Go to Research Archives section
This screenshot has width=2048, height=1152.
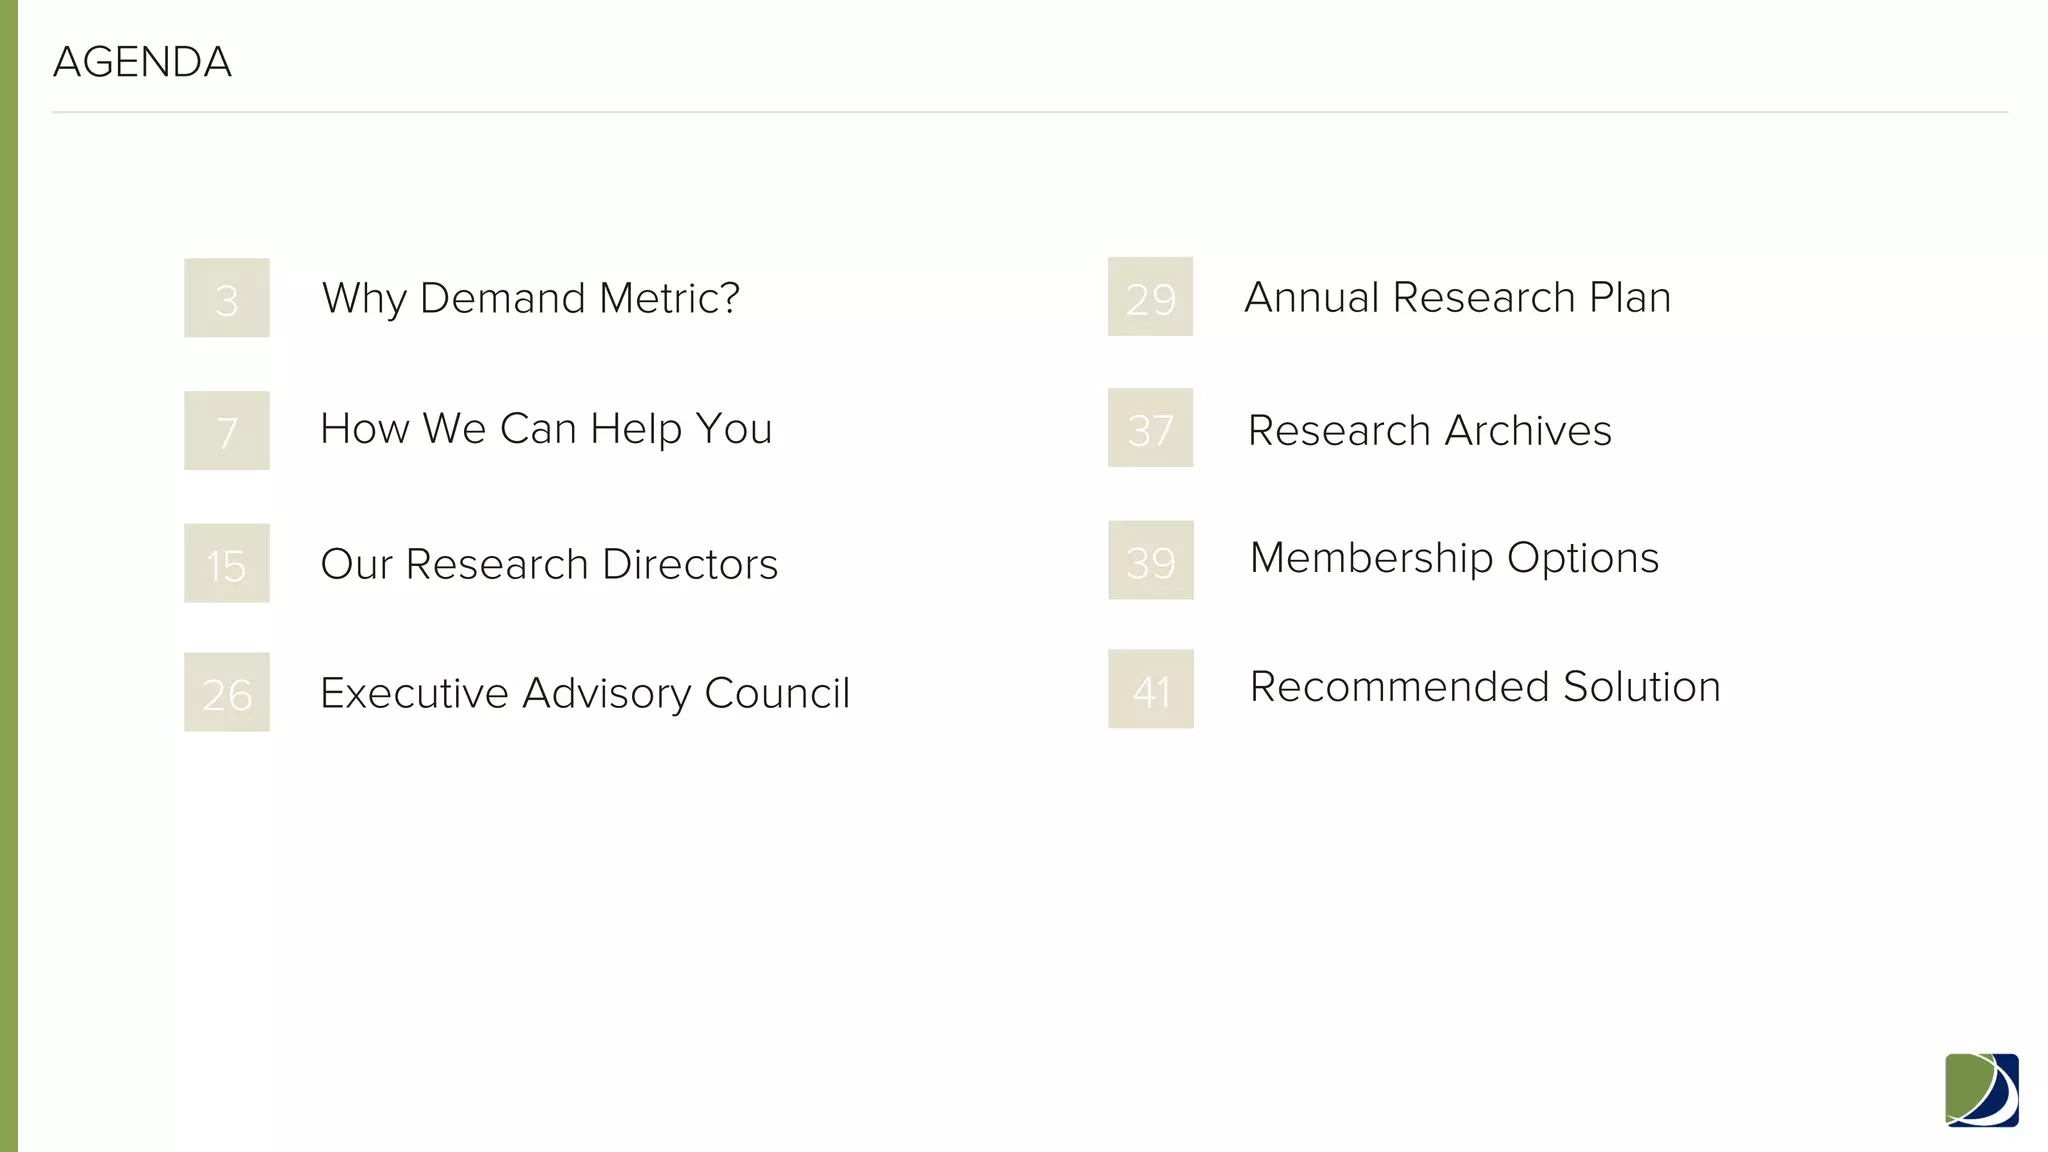(1429, 430)
